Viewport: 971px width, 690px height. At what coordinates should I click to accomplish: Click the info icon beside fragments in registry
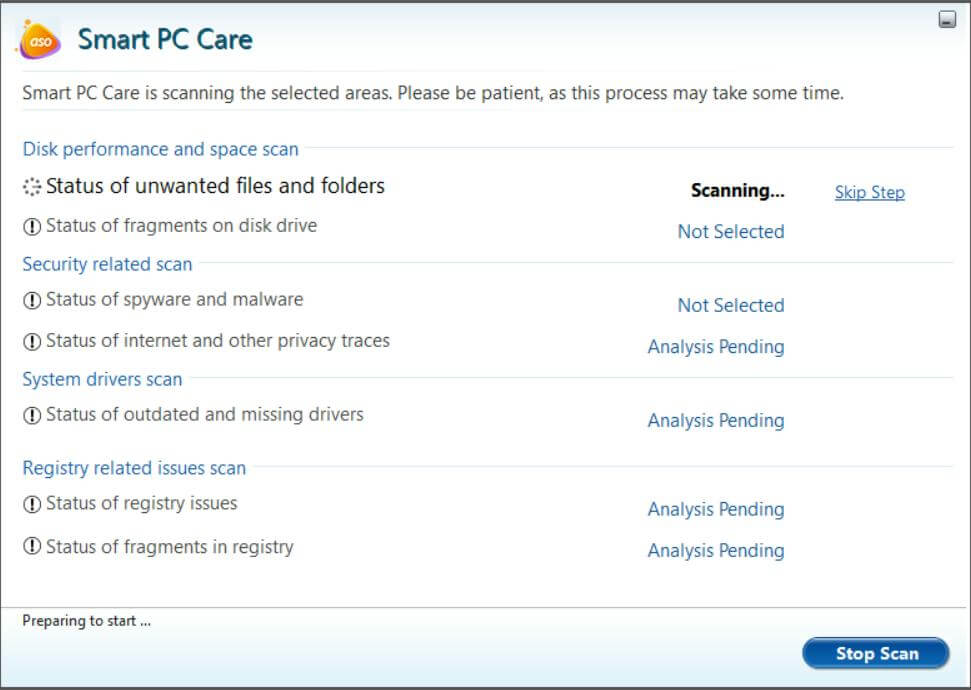click(x=32, y=547)
